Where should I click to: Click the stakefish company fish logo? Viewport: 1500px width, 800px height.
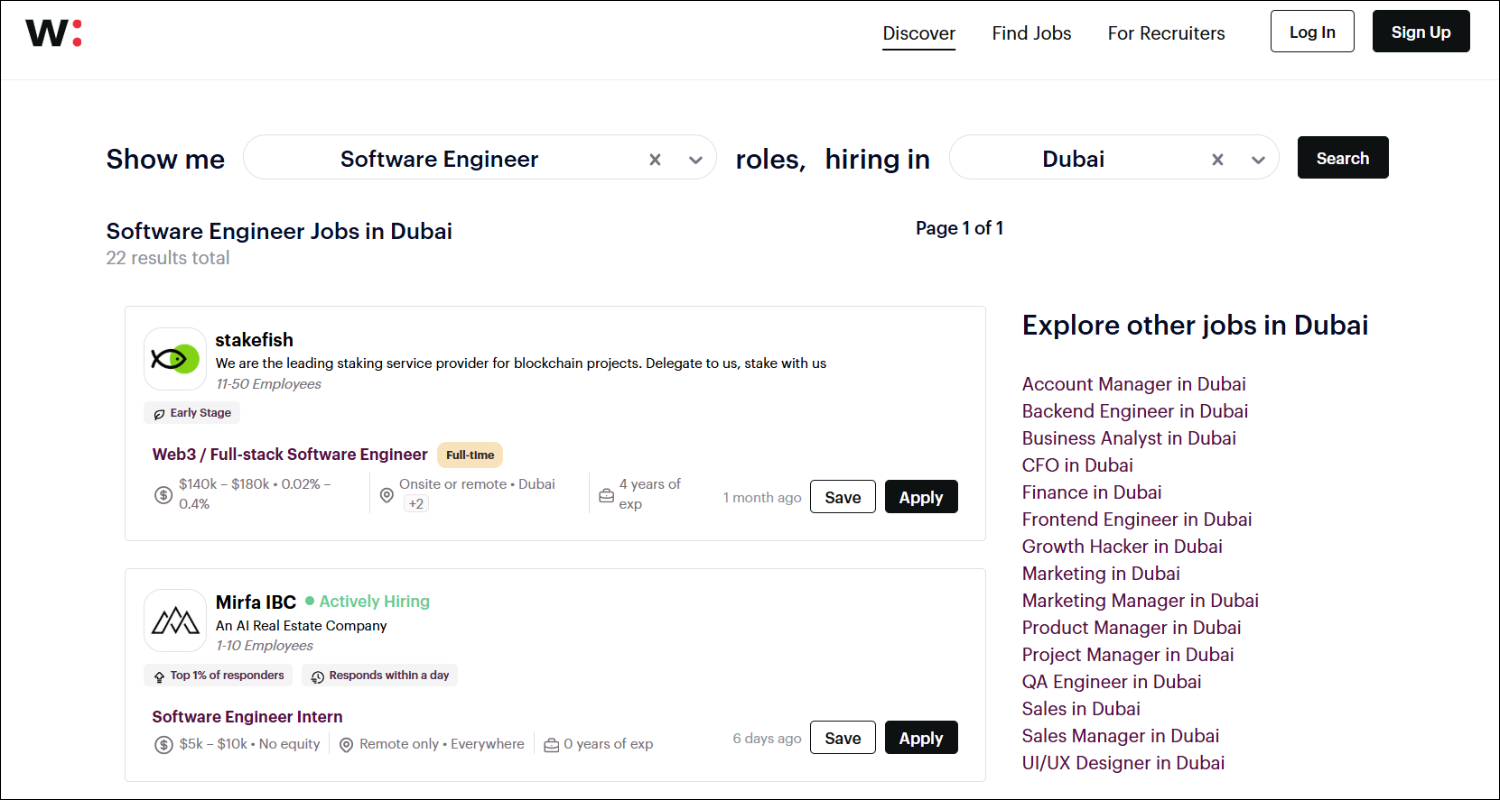pyautogui.click(x=175, y=358)
